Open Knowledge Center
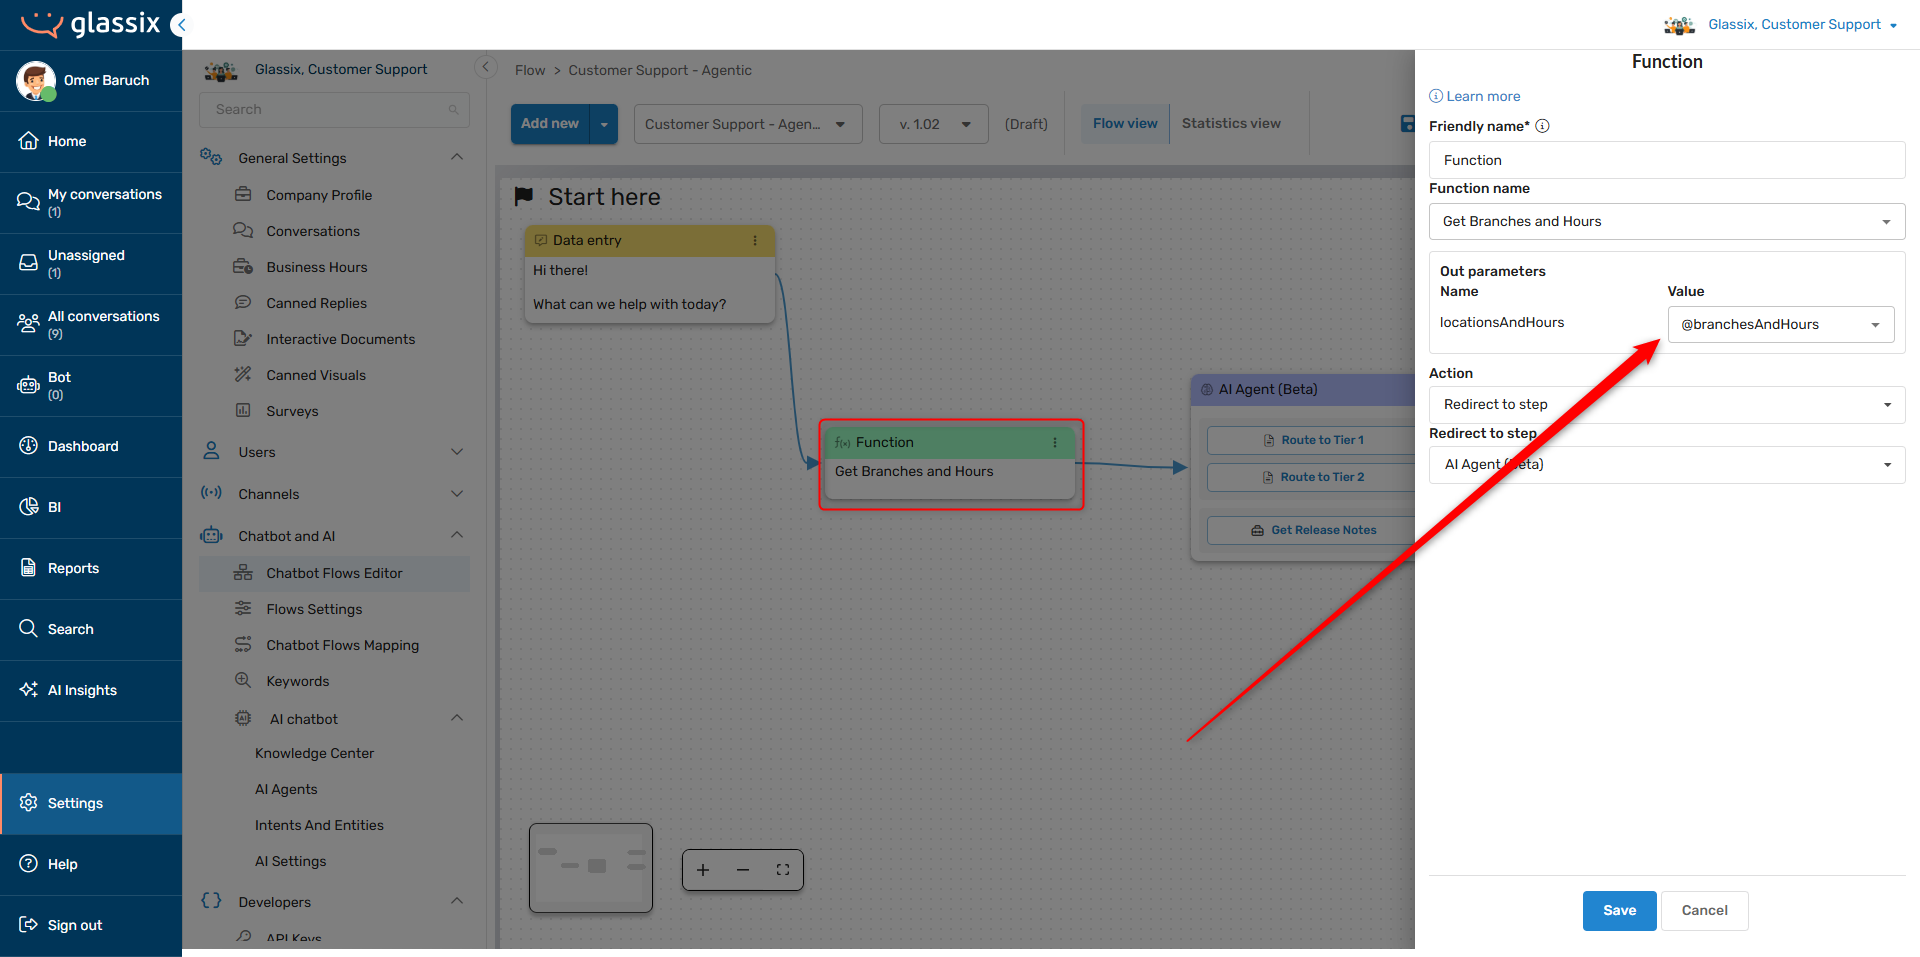This screenshot has width=1920, height=957. click(x=314, y=753)
